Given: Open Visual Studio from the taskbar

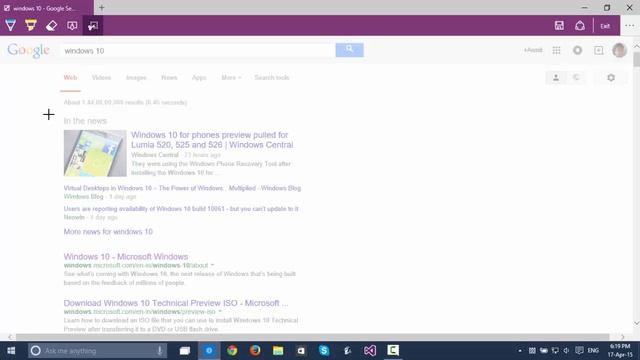Looking at the screenshot, I should [x=370, y=351].
